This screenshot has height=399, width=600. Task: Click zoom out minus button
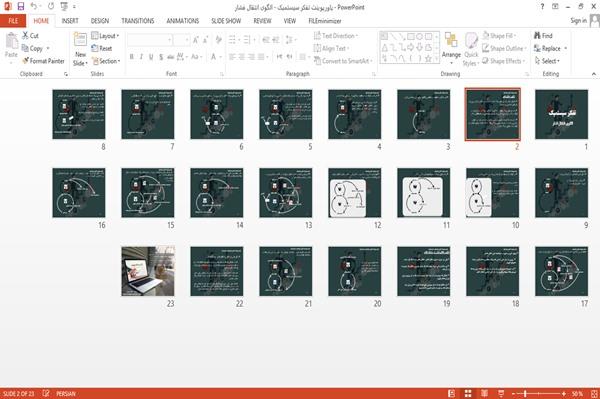coord(514,394)
